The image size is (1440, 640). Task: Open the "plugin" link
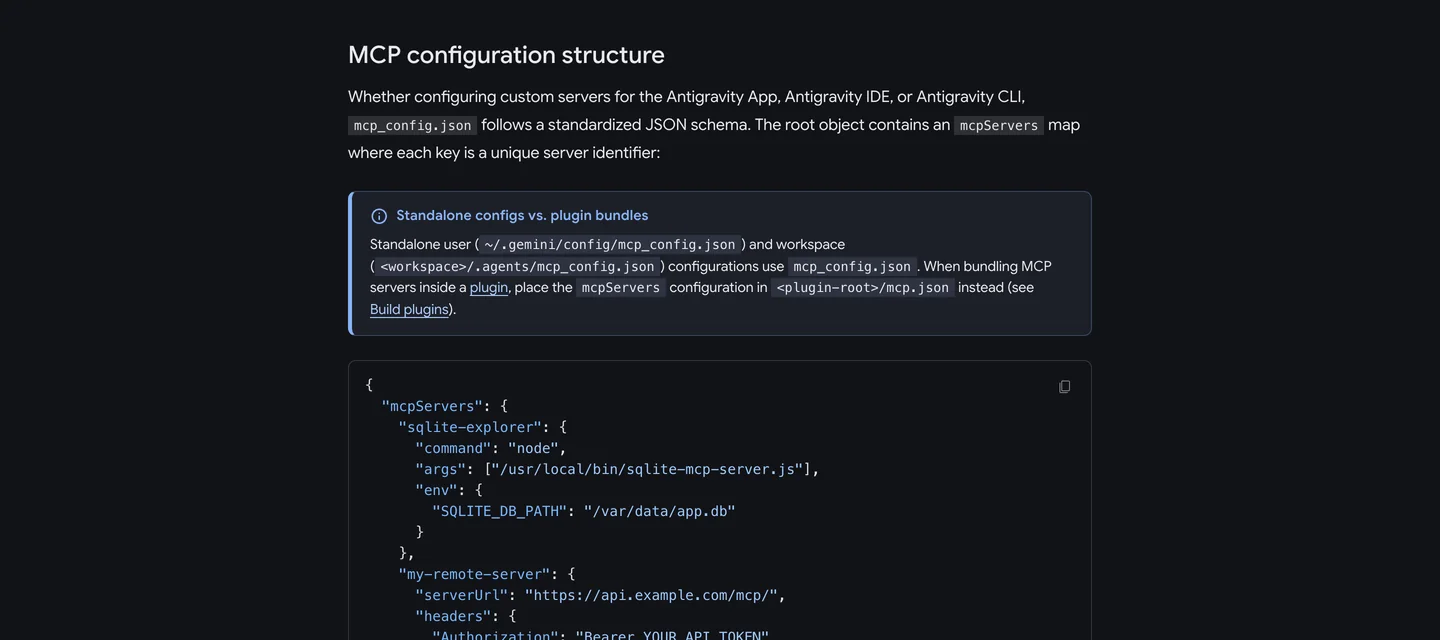pyautogui.click(x=489, y=287)
